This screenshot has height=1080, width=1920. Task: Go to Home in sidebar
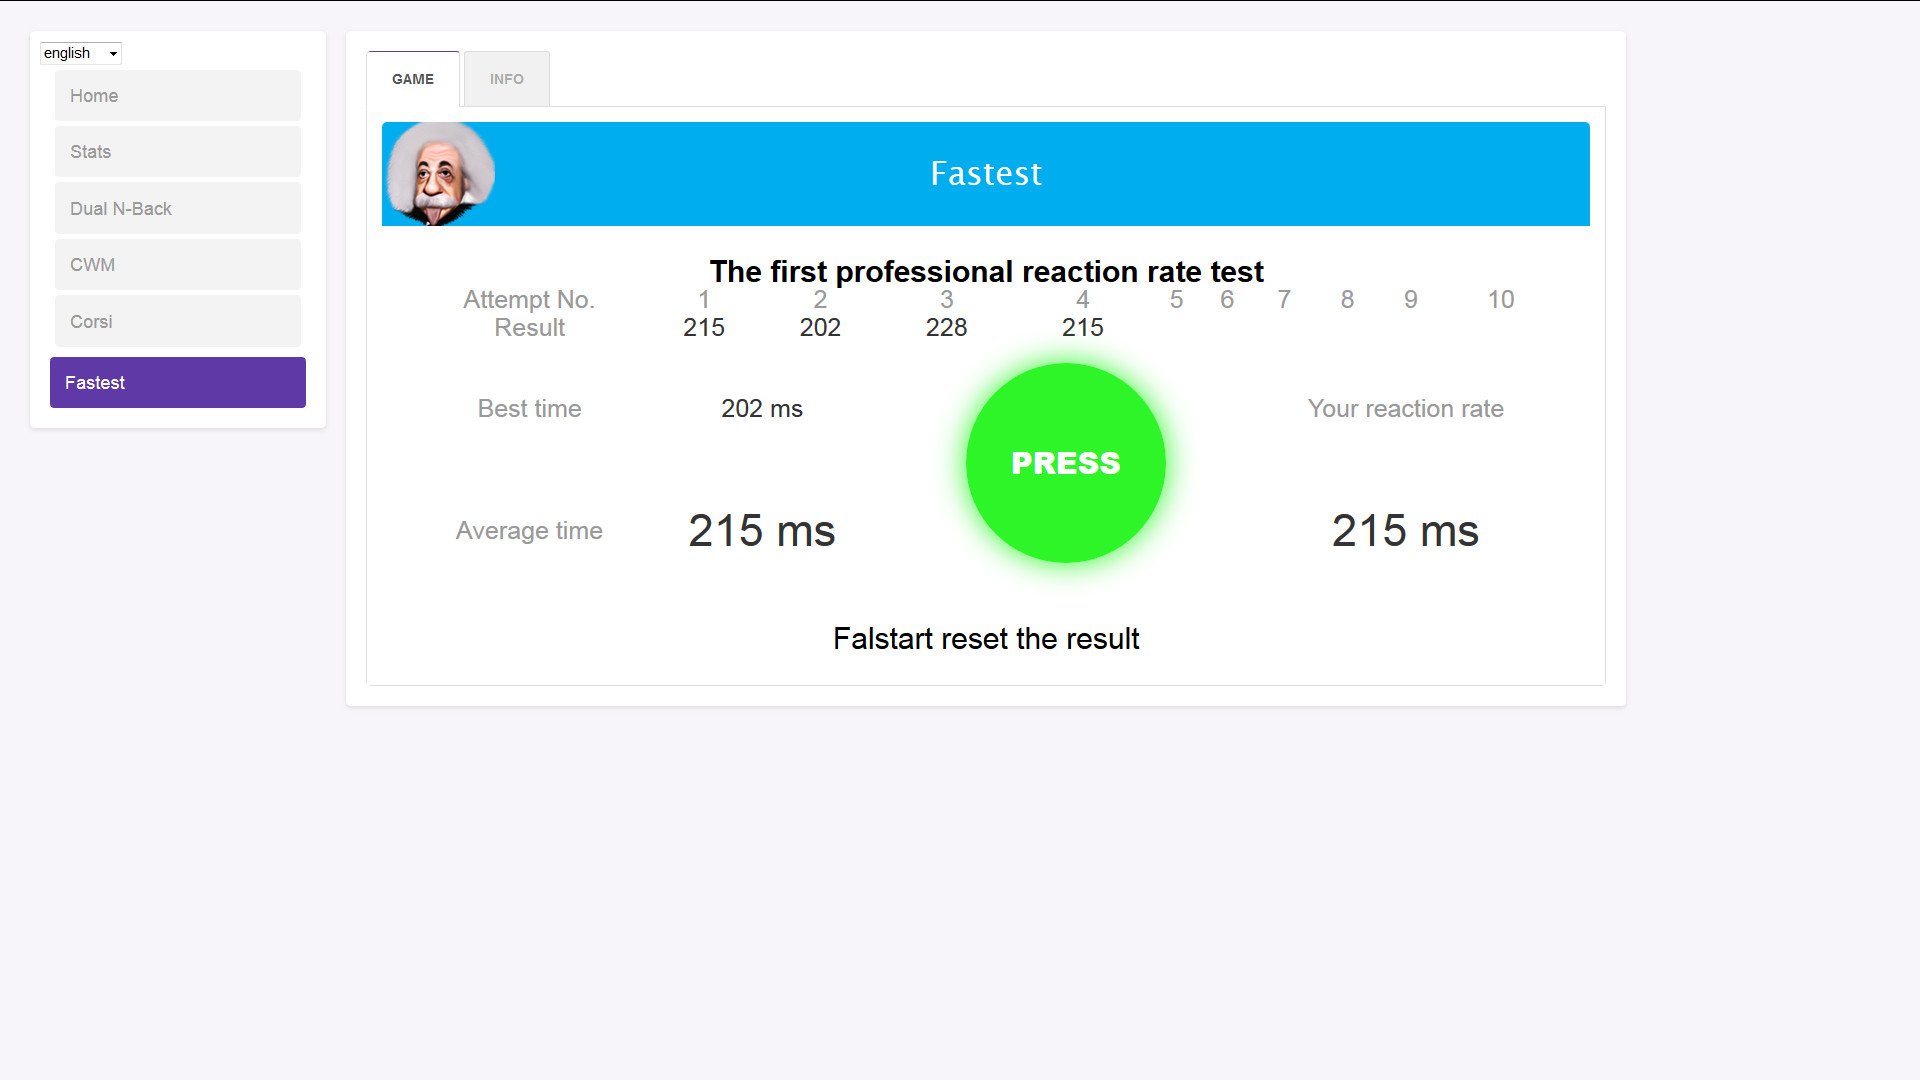pos(177,96)
